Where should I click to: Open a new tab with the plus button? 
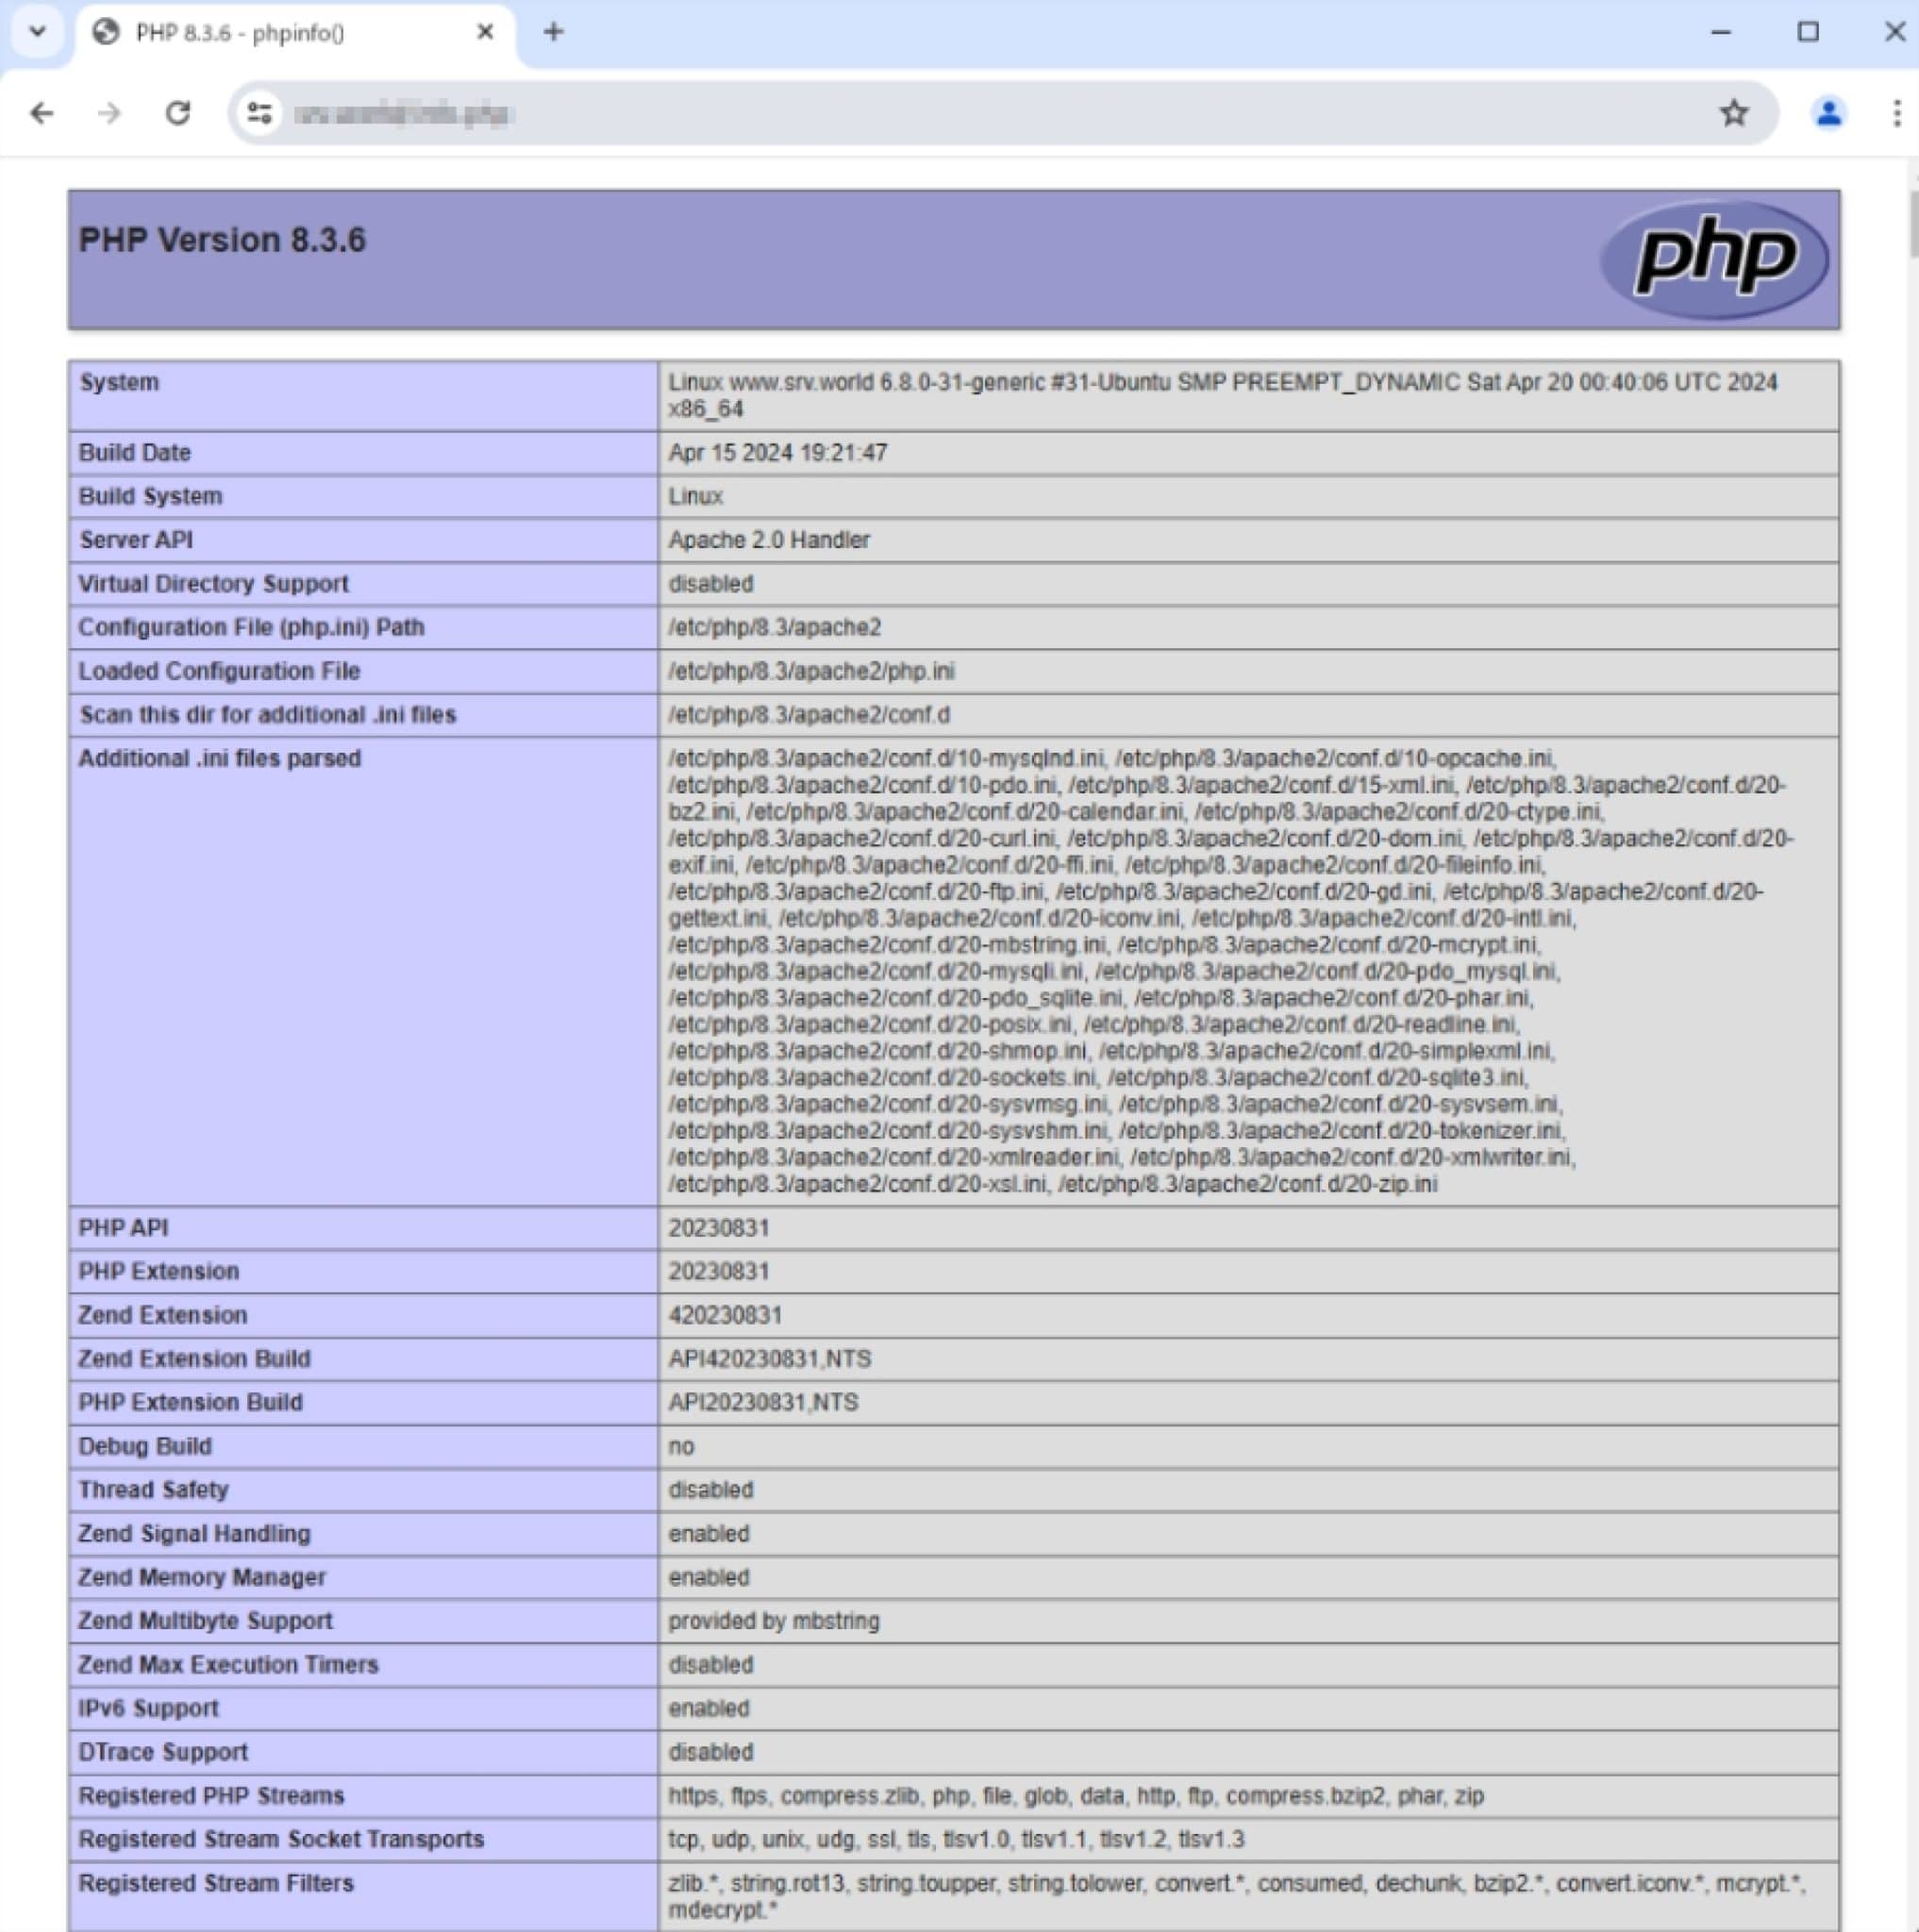553,32
